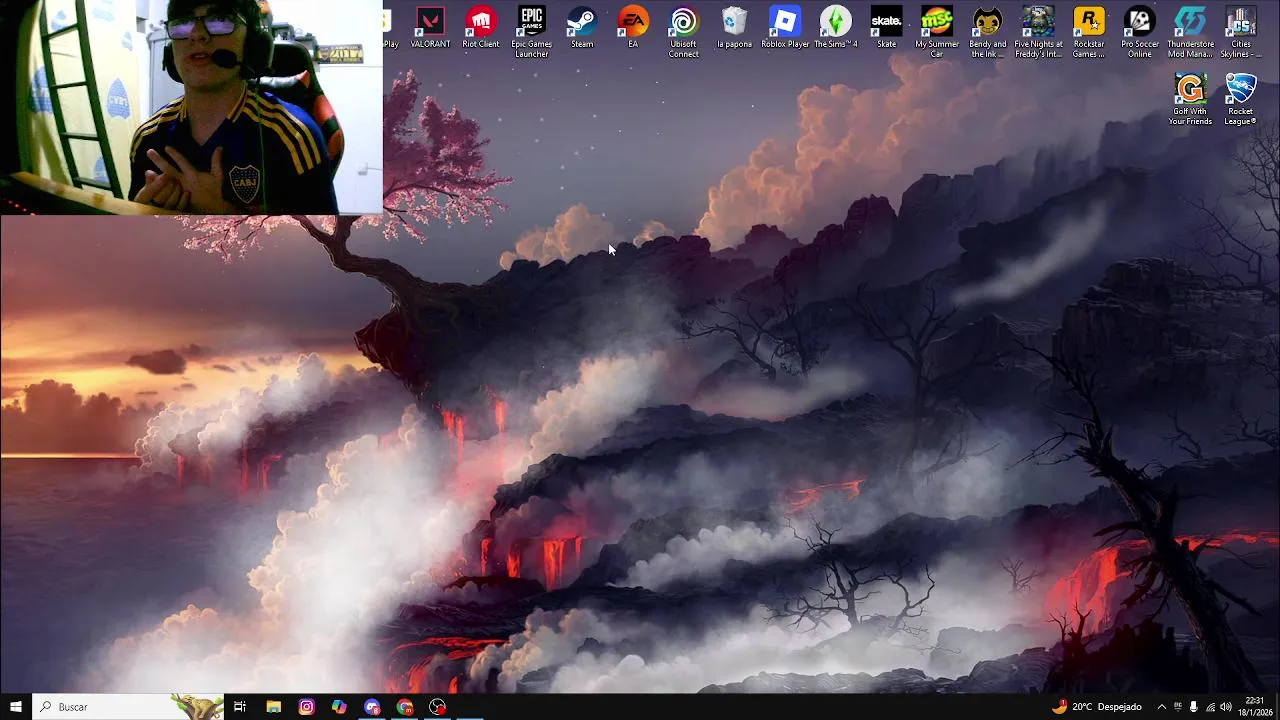The width and height of the screenshot is (1280, 720).
Task: Open Task View on the taskbar
Action: 240,707
